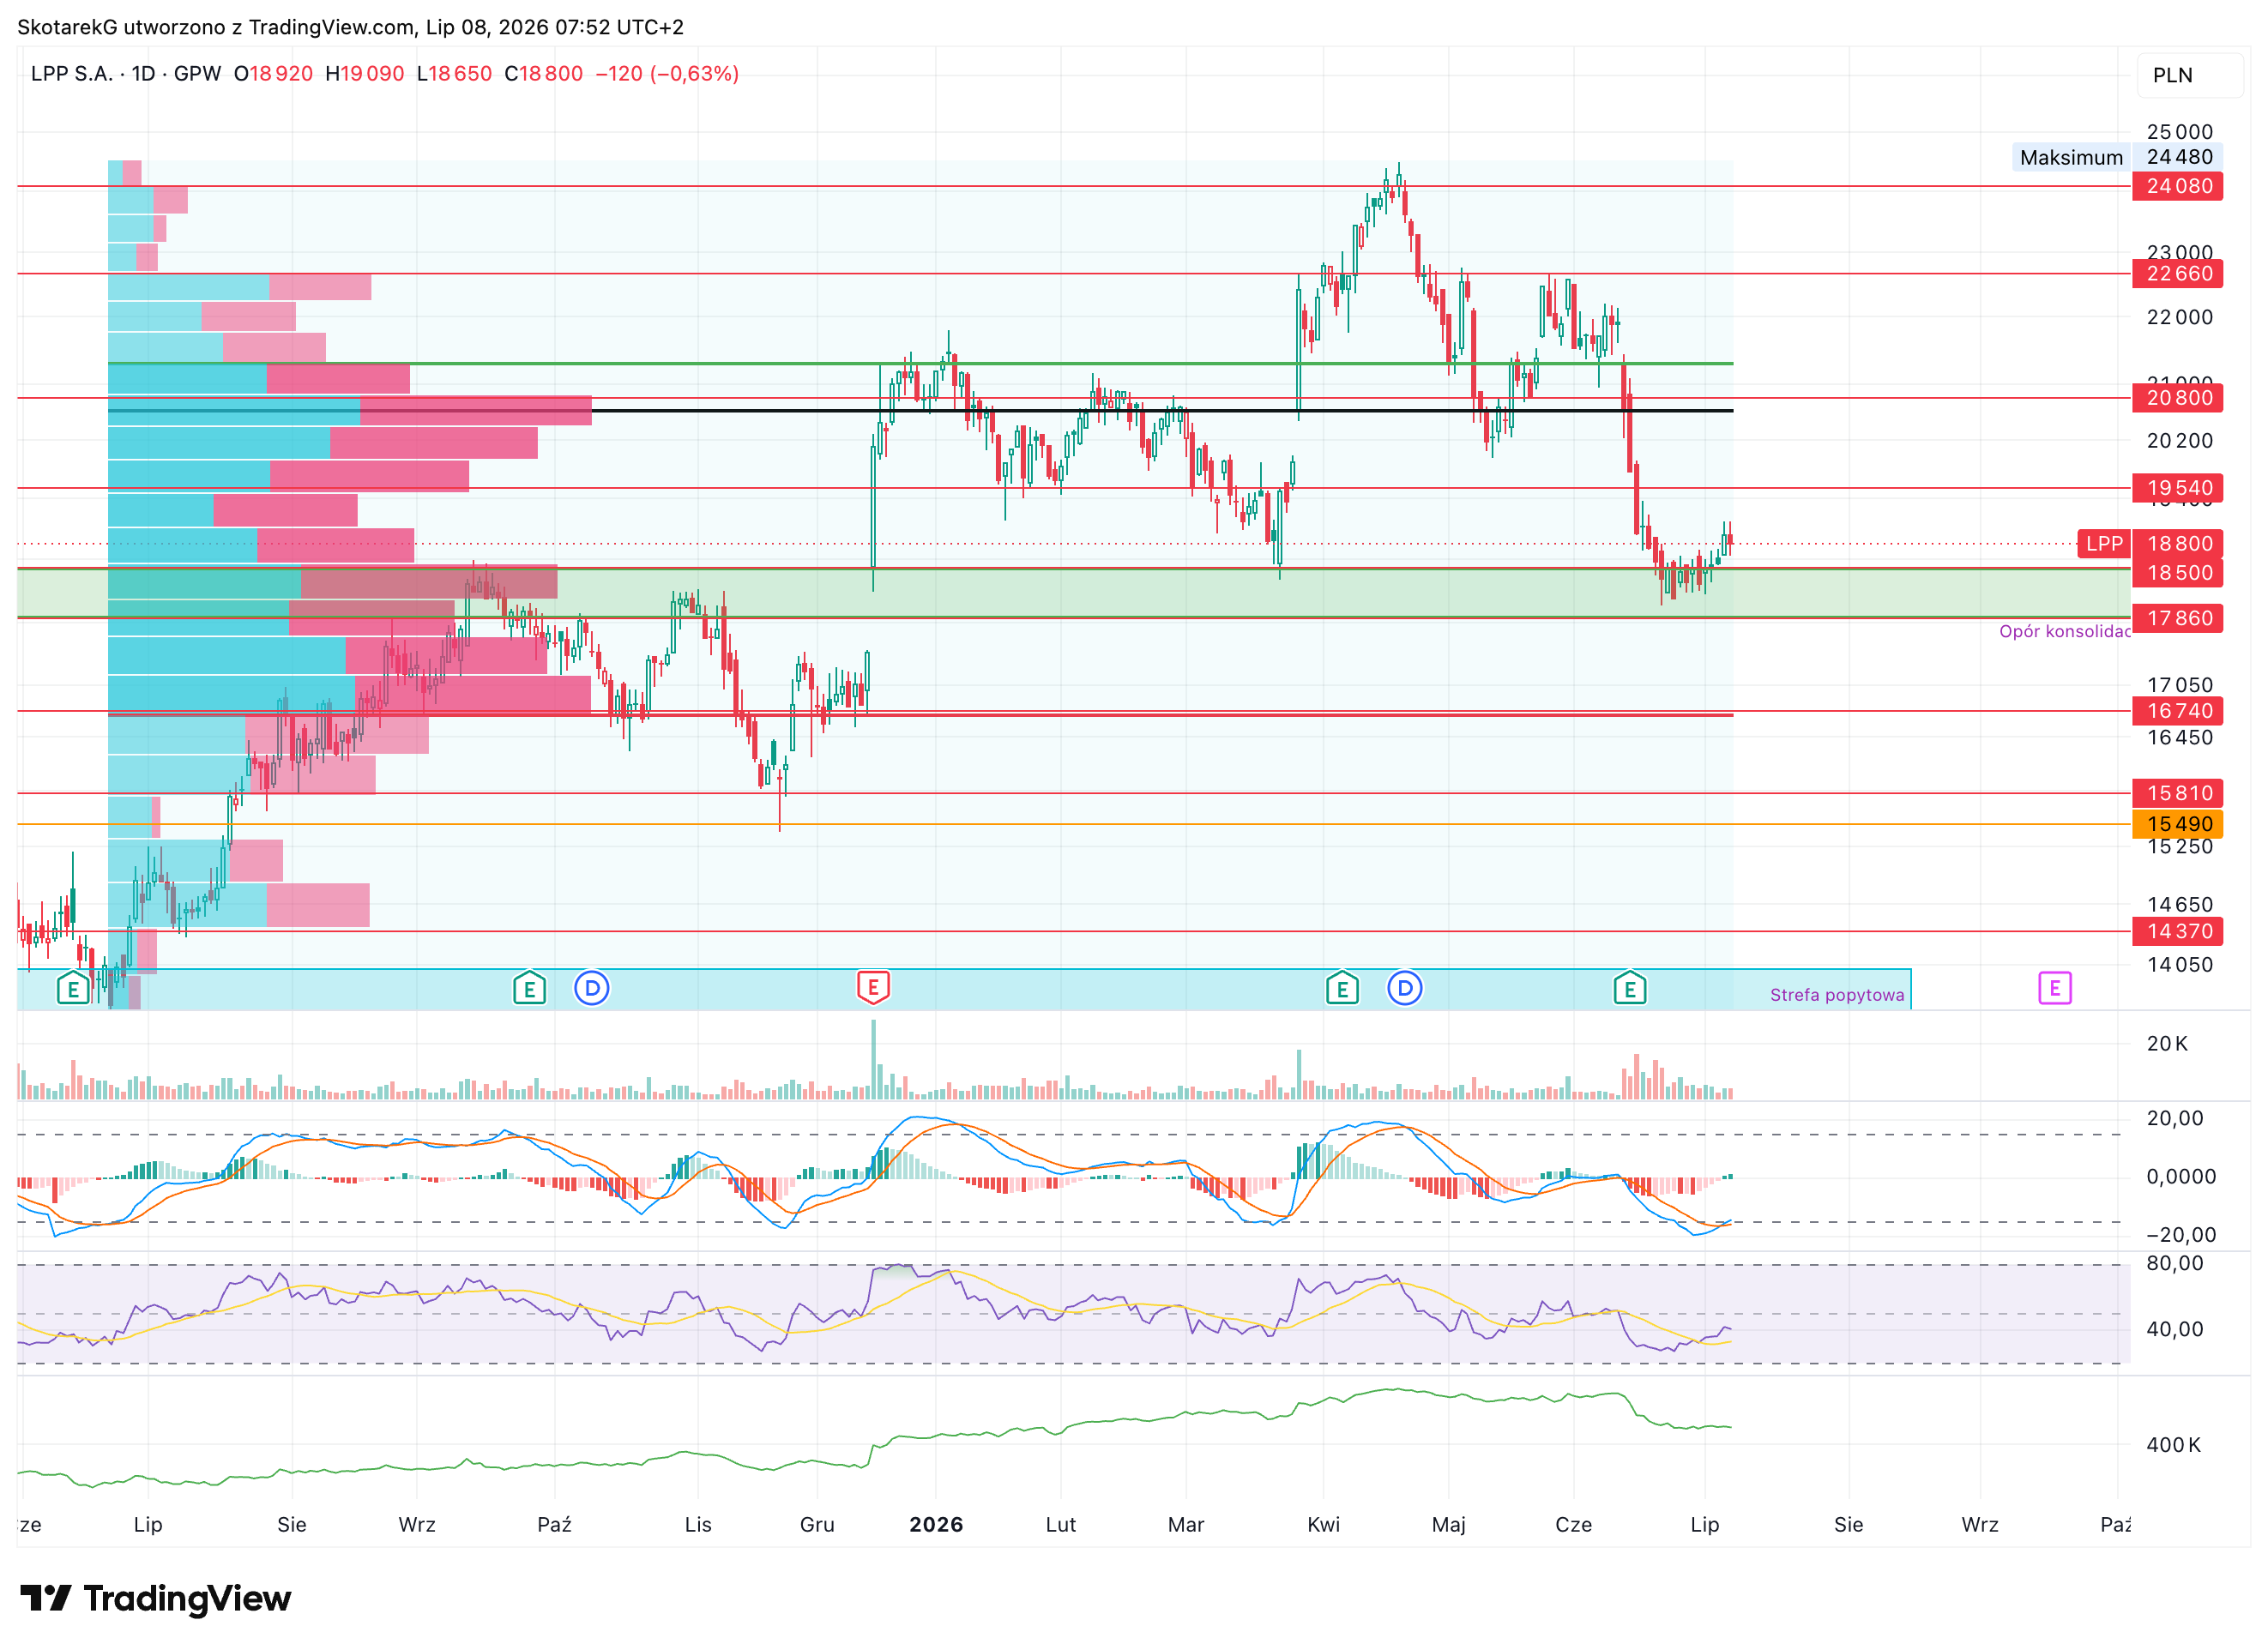Click the LPP 18 800 current price label
2268x1650 pixels.
click(2150, 543)
